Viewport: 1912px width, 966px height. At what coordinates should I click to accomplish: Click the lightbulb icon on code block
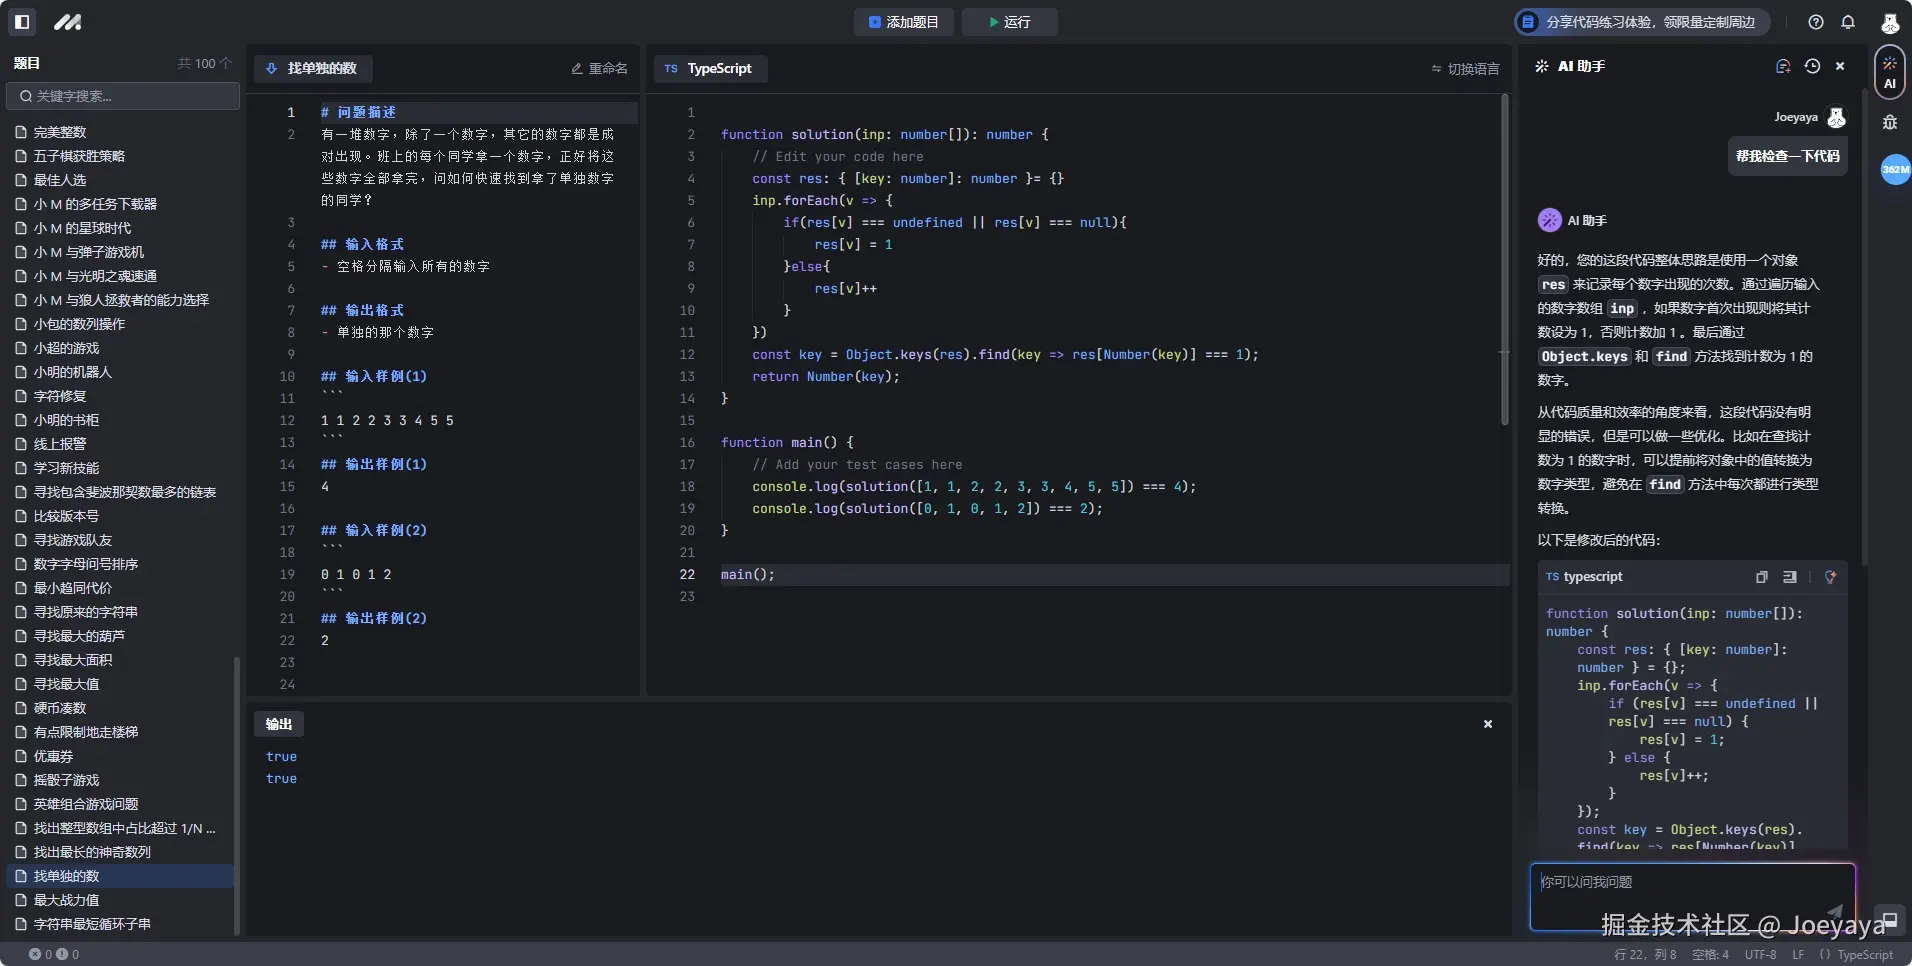click(x=1830, y=577)
